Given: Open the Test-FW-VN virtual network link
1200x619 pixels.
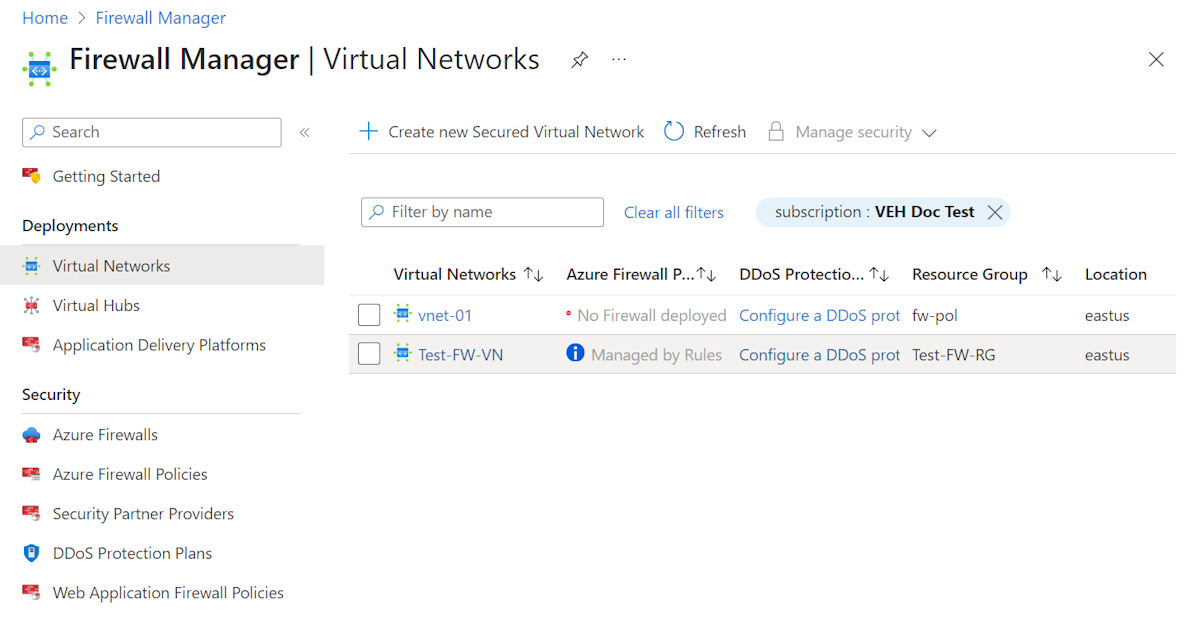Looking at the screenshot, I should pos(461,355).
